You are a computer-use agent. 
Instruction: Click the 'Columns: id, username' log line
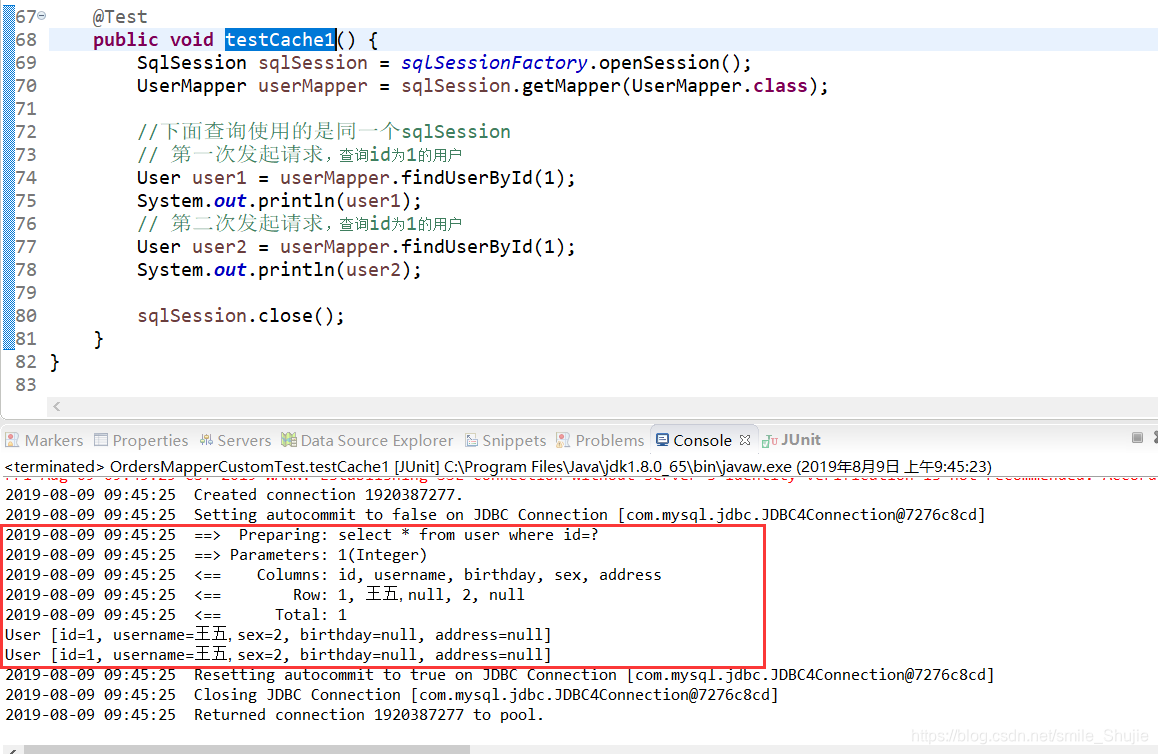pos(334,575)
